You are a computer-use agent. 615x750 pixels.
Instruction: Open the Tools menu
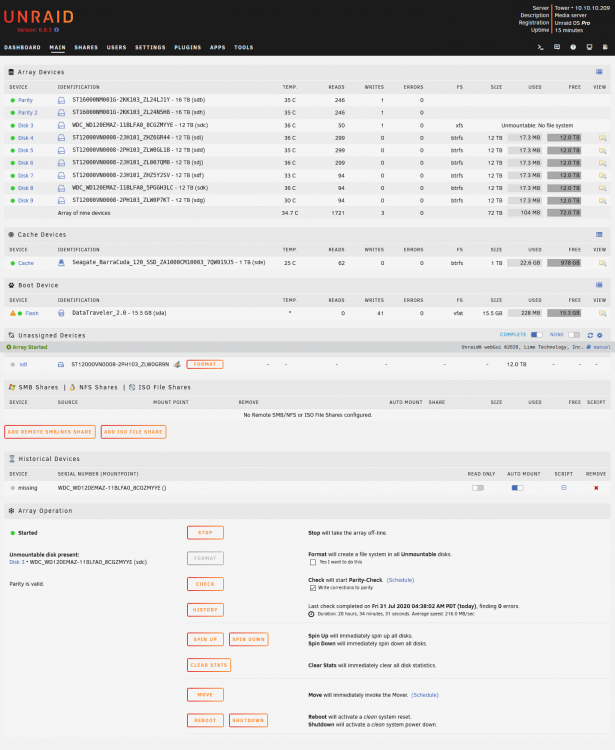tap(243, 47)
